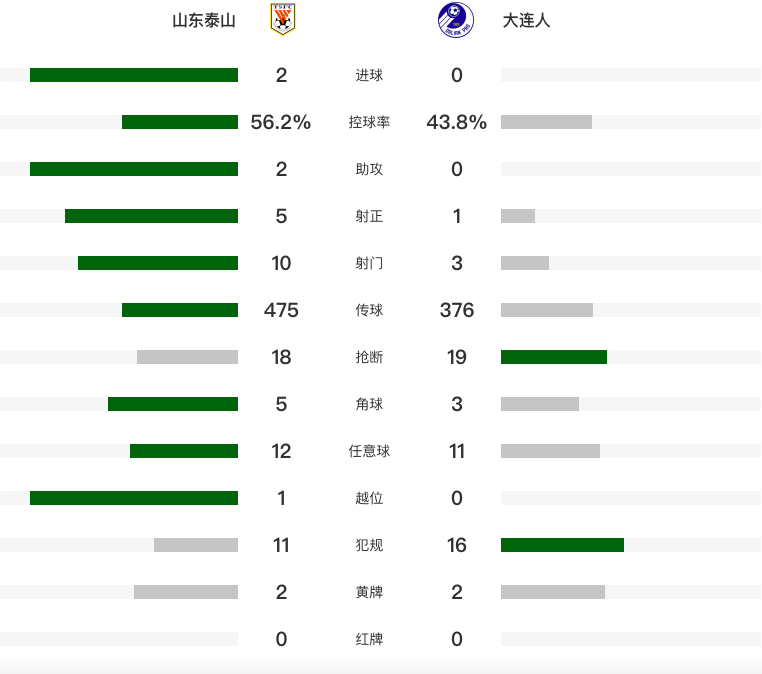Click Shandong's gray 黄牌 yellow card bar

point(186,592)
